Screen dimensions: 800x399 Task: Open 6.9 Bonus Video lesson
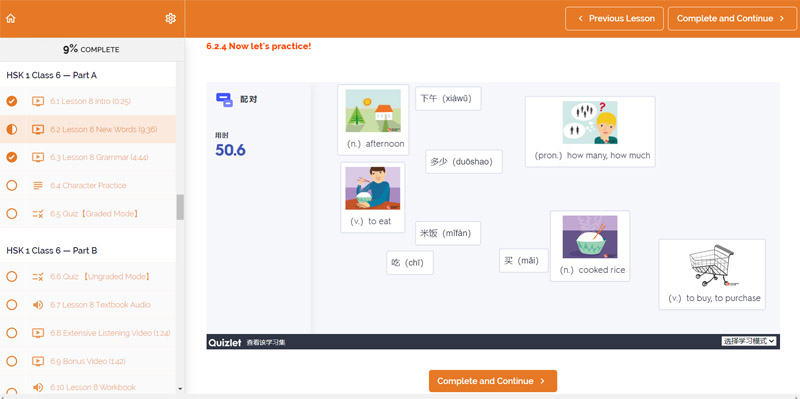[88, 361]
